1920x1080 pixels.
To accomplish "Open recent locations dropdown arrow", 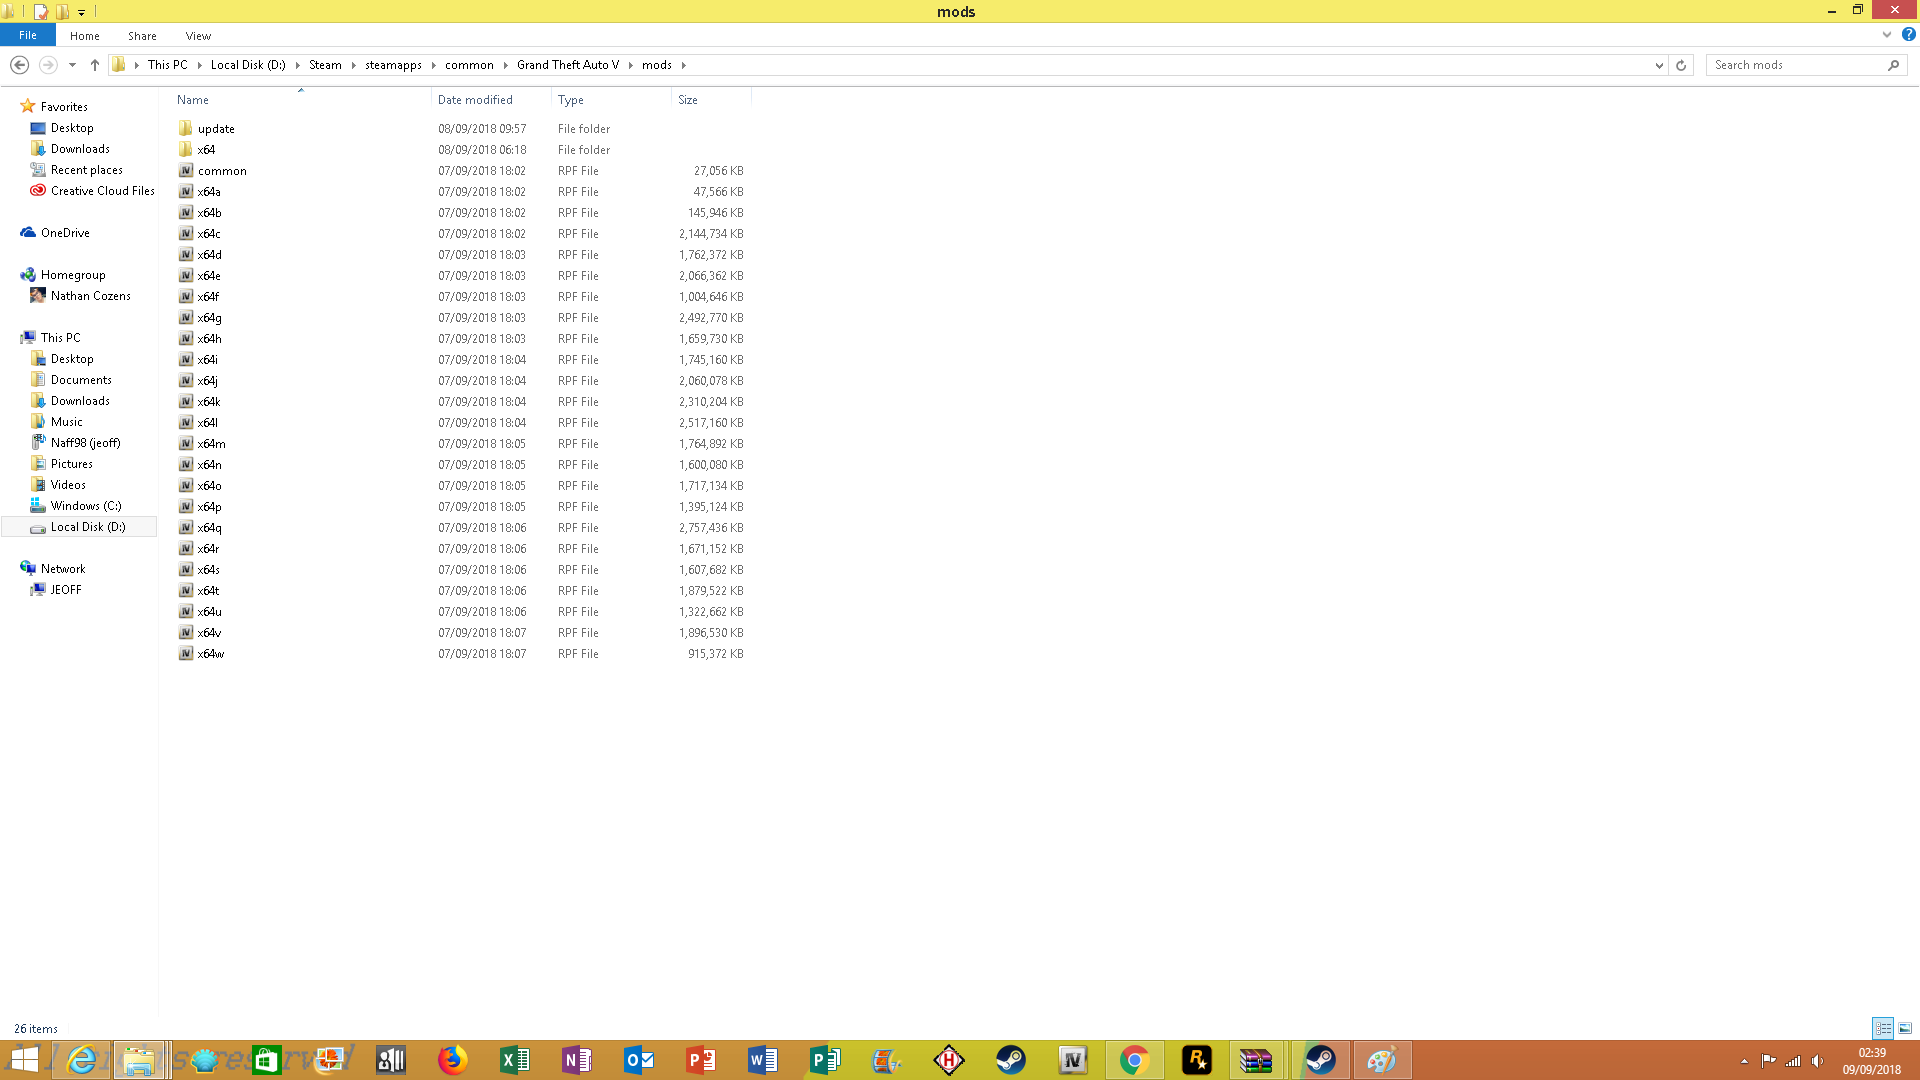I will [x=72, y=65].
